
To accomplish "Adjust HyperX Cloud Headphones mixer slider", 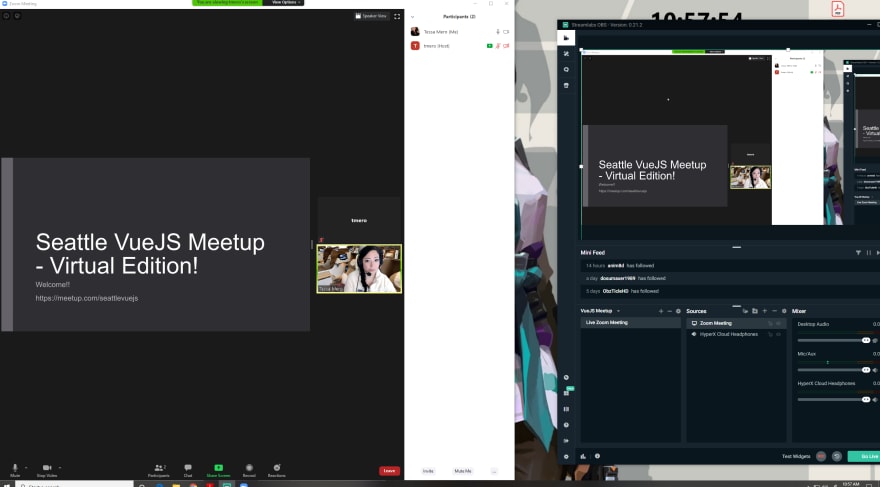I will coord(833,399).
